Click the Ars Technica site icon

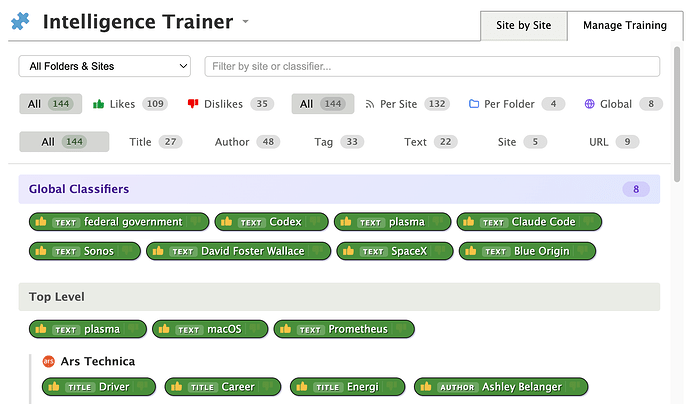[48, 361]
